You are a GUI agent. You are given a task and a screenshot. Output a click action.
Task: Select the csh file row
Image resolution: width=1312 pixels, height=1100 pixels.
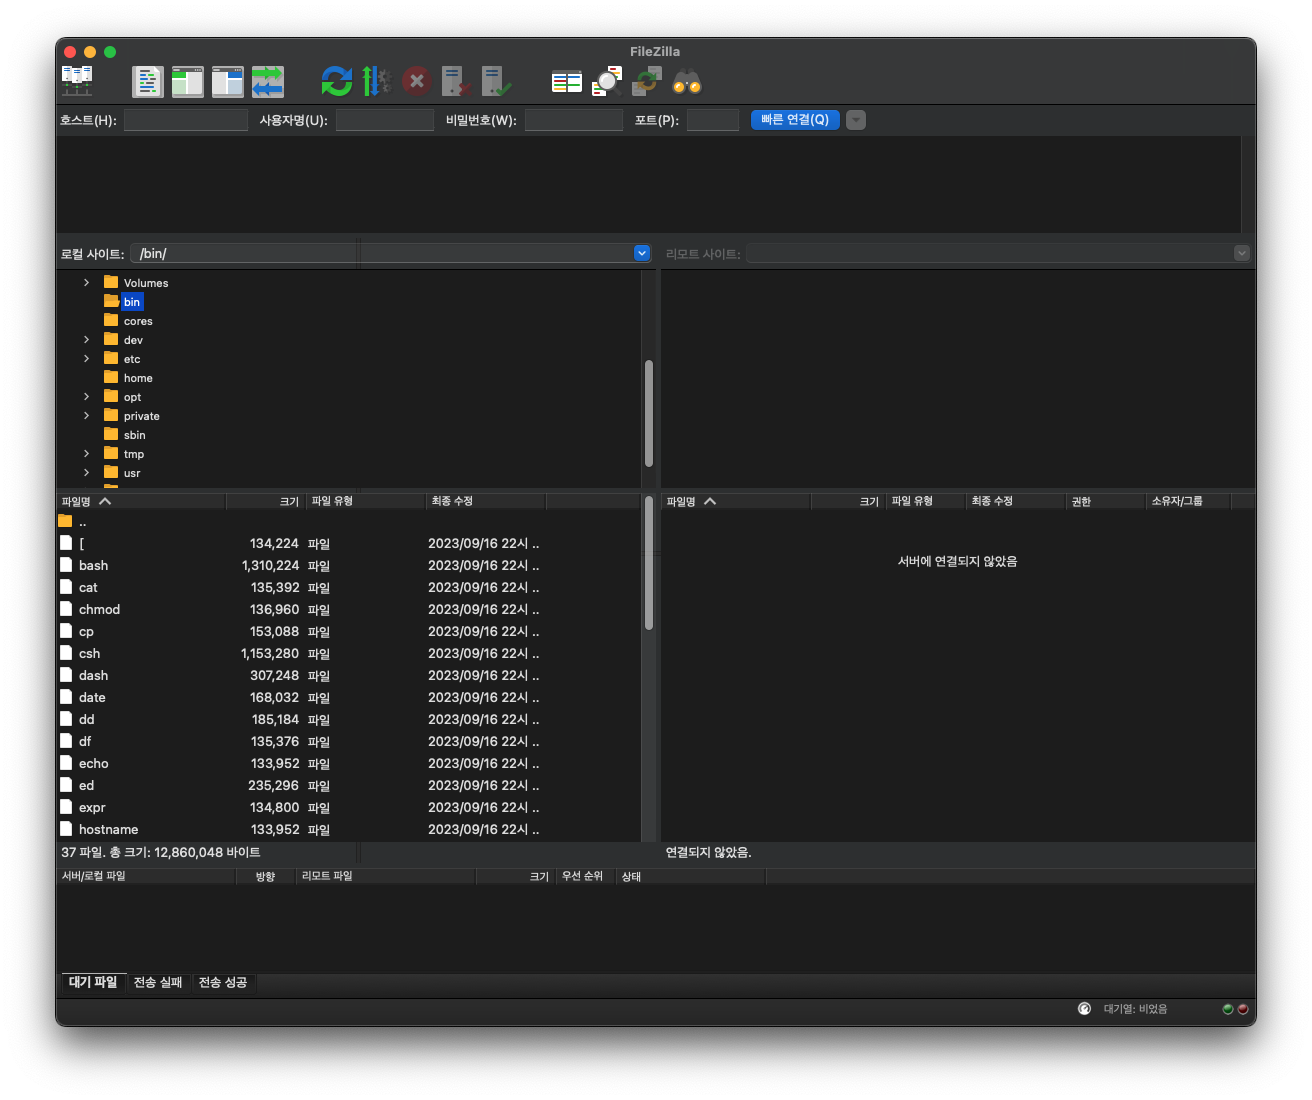[x=348, y=654]
